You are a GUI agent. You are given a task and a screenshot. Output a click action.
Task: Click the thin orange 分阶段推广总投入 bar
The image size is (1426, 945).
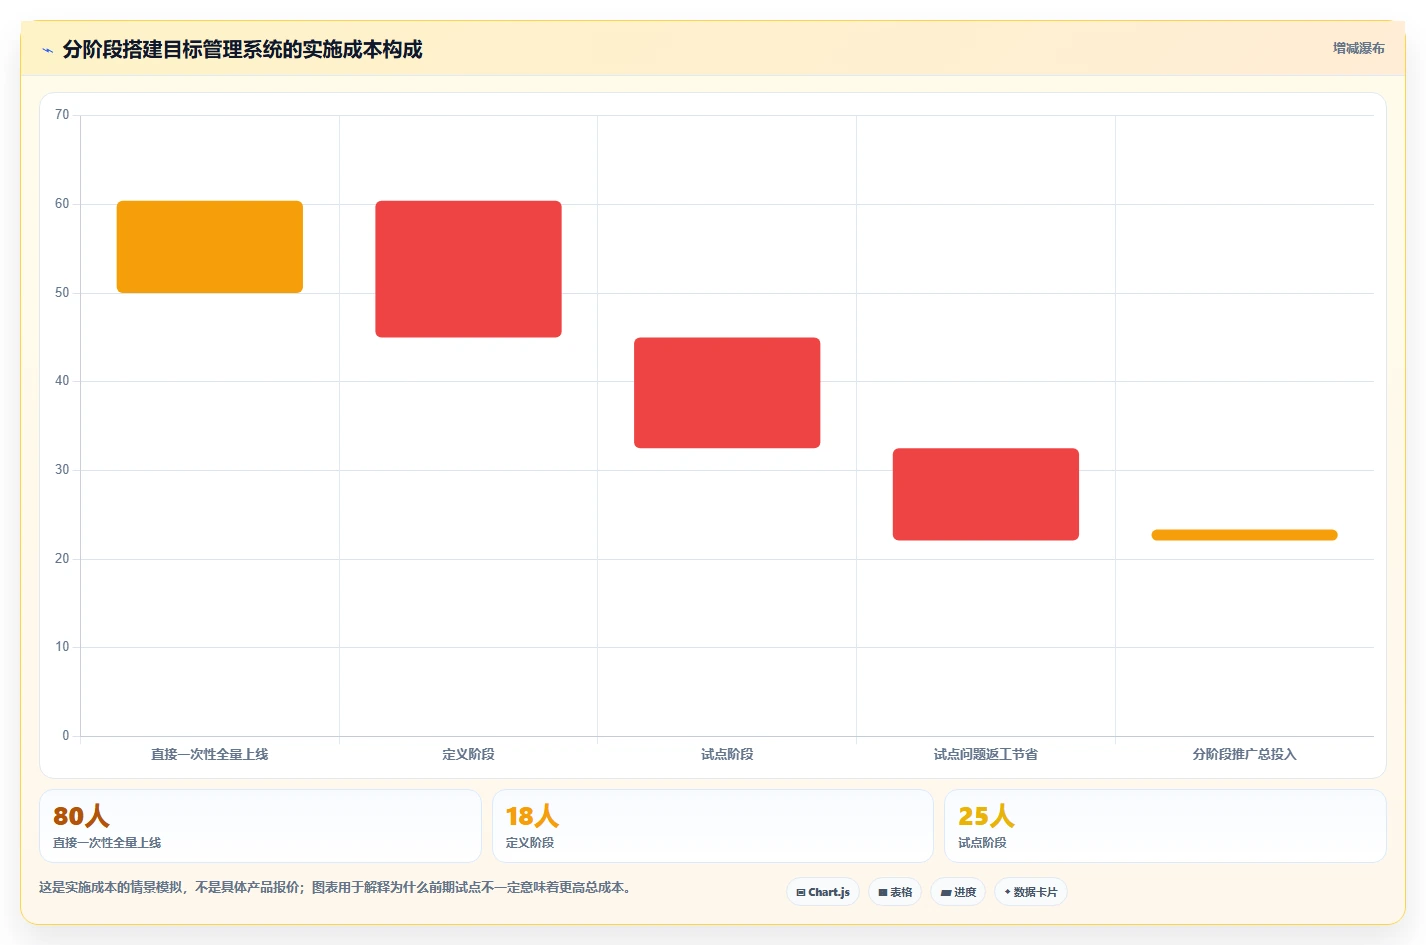coord(1244,535)
